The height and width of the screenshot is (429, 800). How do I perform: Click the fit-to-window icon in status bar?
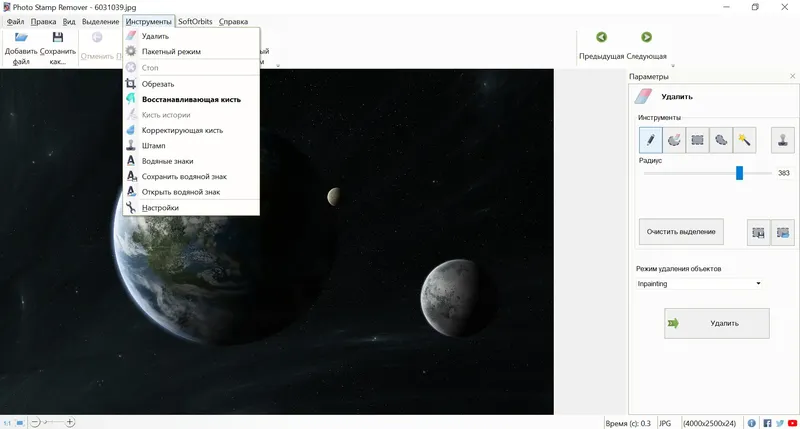click(19, 423)
